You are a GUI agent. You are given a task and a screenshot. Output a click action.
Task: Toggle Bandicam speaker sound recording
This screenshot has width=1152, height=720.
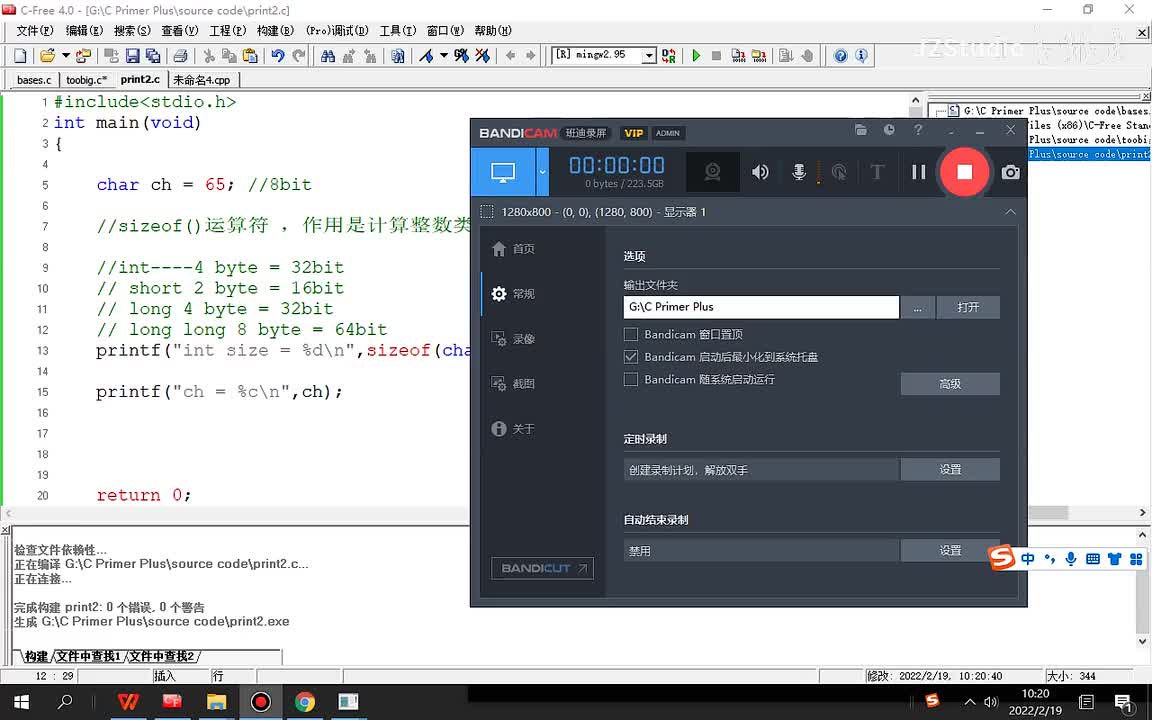coord(760,172)
